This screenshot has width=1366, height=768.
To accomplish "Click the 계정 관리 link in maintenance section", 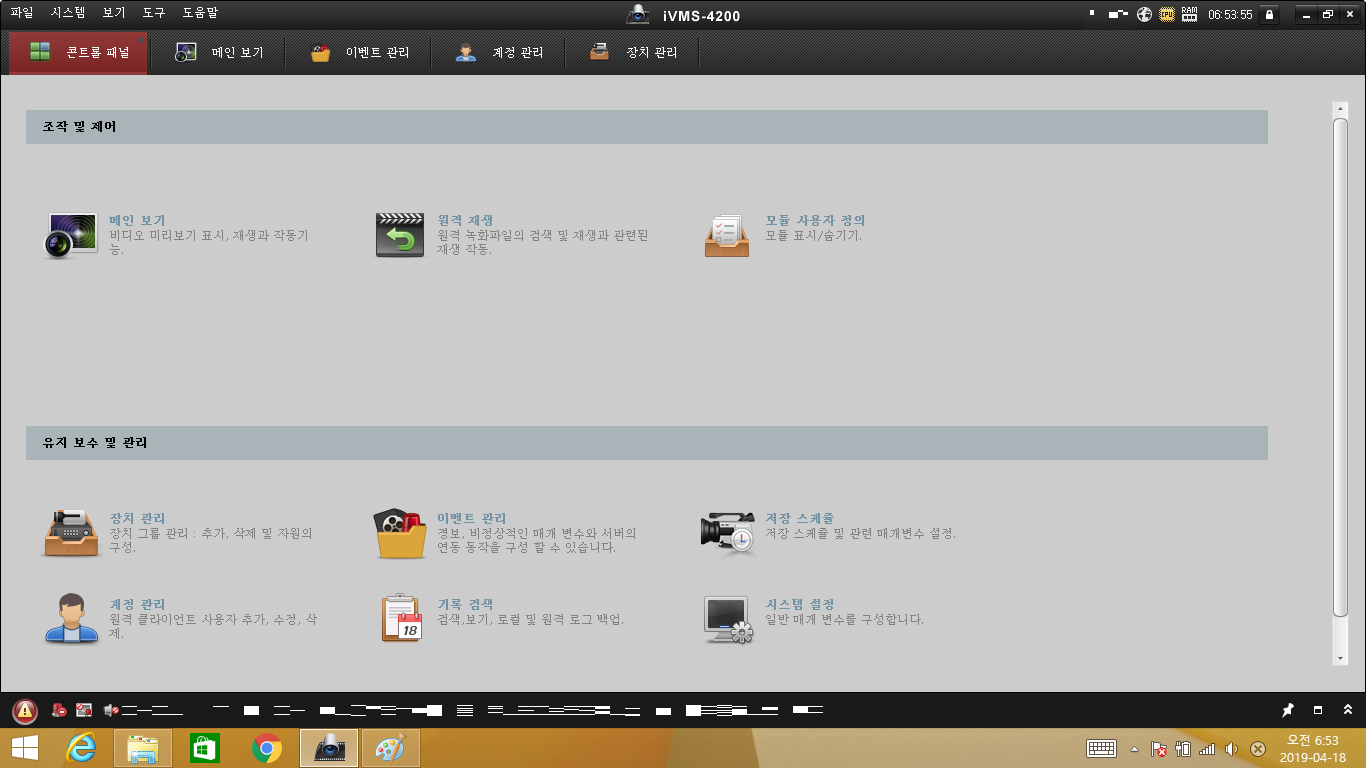I will tap(137, 604).
